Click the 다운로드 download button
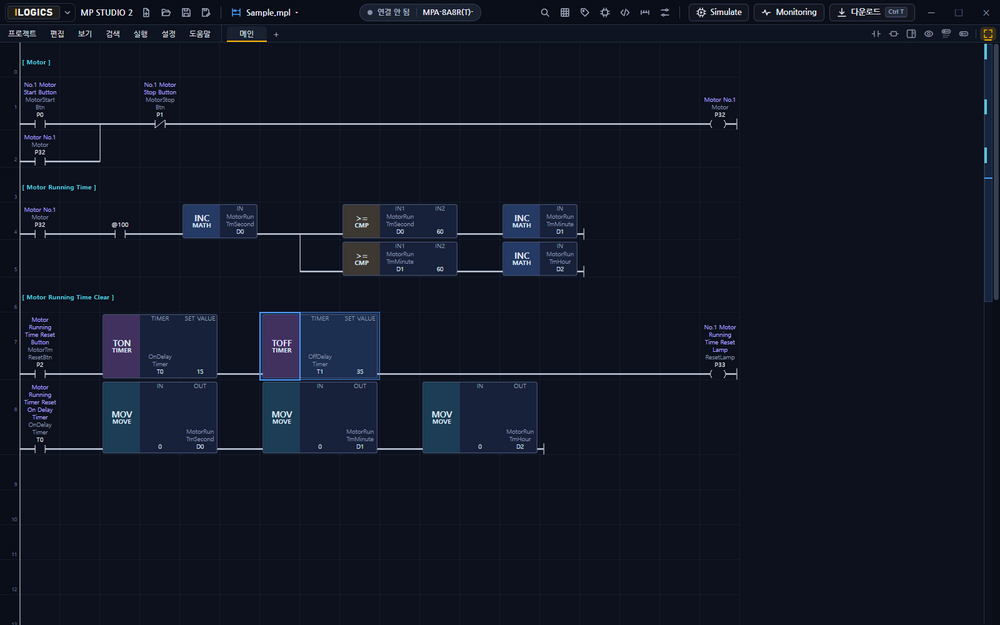 coord(872,12)
